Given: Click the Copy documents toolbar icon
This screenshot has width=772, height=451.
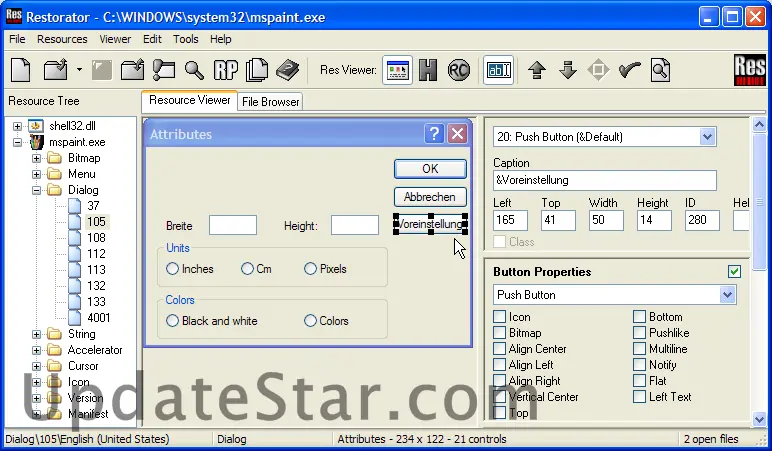Looking at the screenshot, I should click(257, 70).
